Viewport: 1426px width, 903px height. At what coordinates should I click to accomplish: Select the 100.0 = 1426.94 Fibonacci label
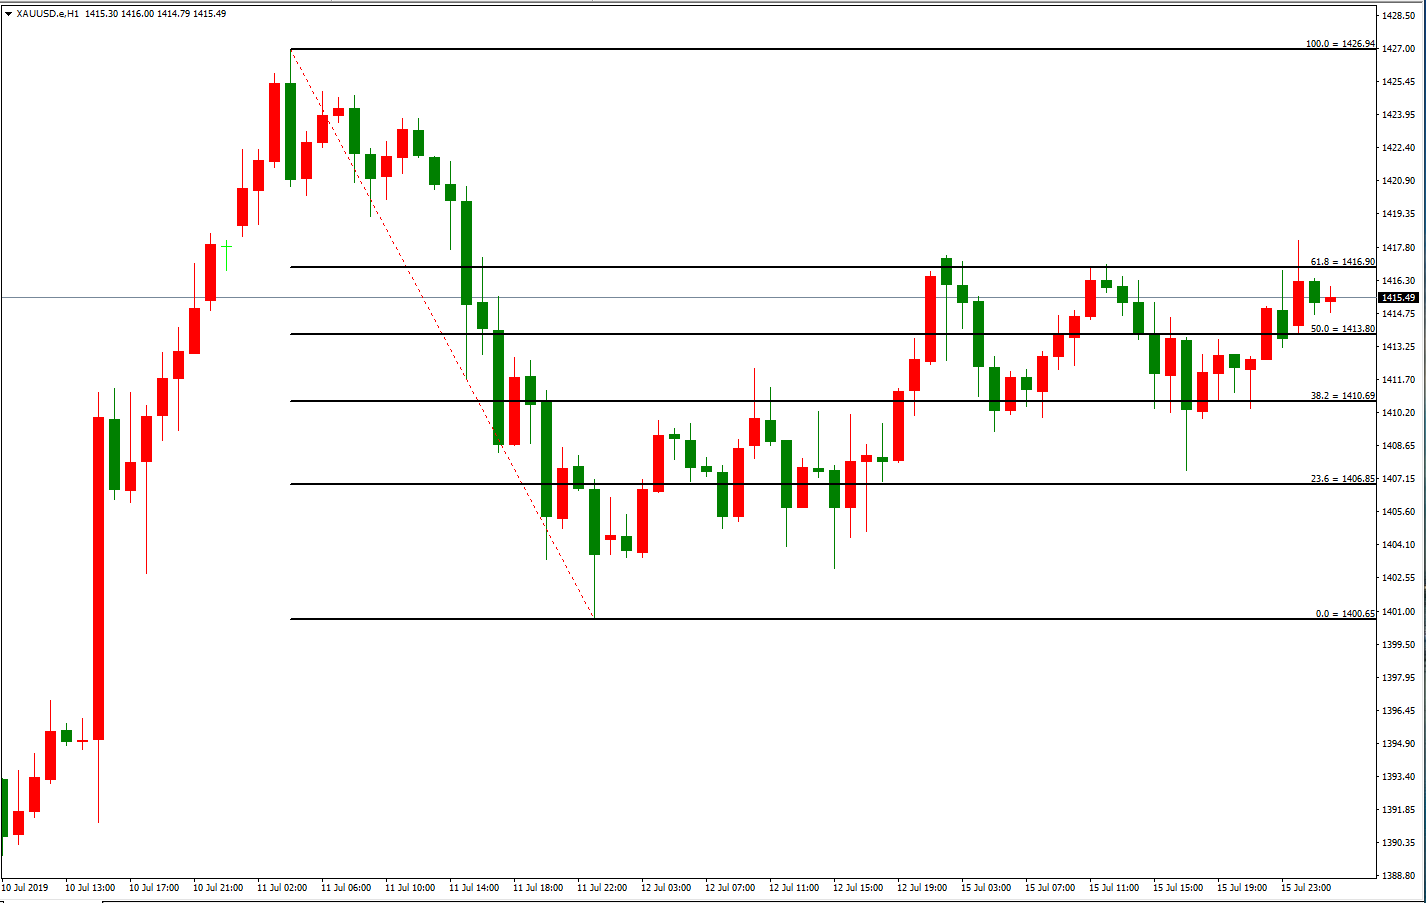pyautogui.click(x=1339, y=44)
